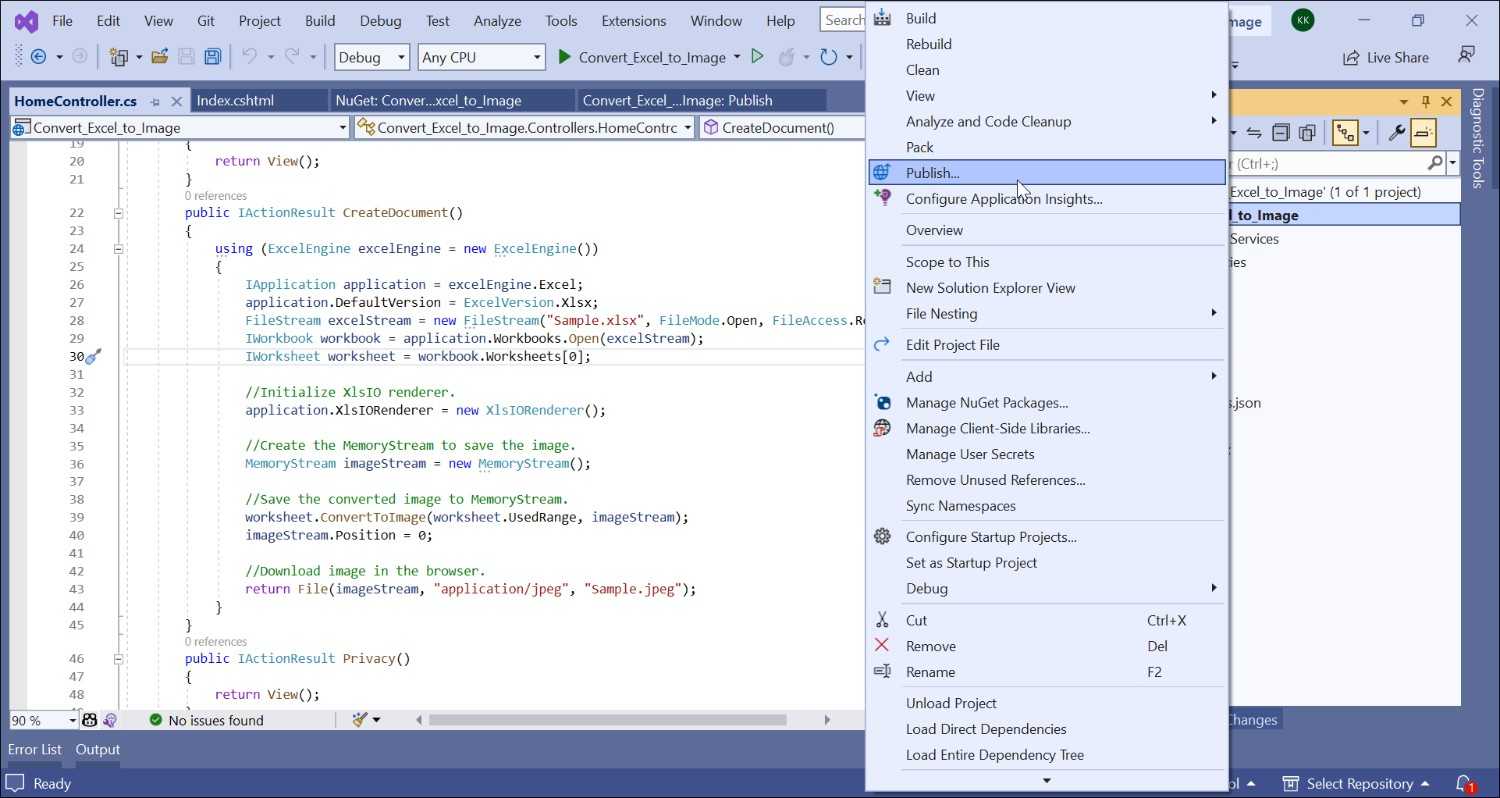Viewport: 1500px width, 798px height.
Task: Toggle Solution Explorer auto-hide pin
Action: pyautogui.click(x=1426, y=102)
